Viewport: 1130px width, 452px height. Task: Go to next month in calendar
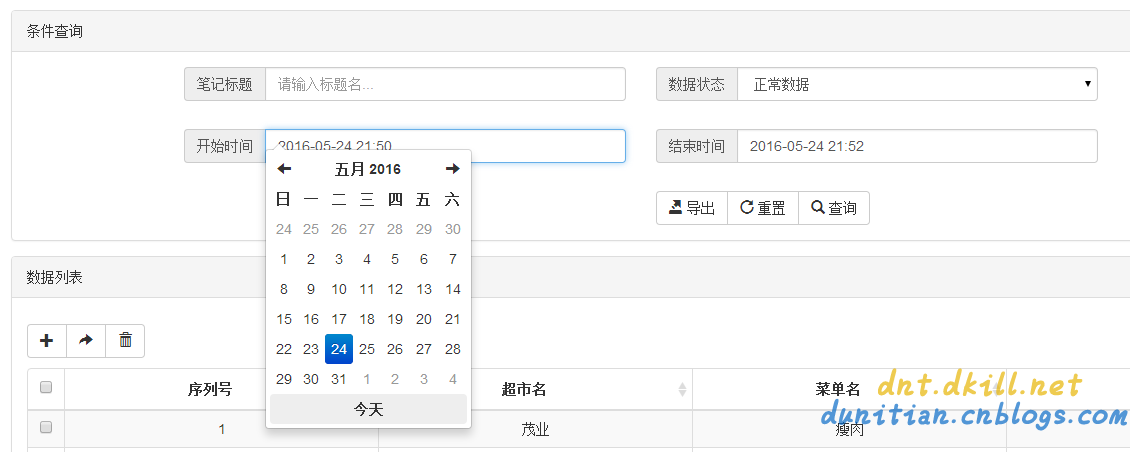pos(453,169)
